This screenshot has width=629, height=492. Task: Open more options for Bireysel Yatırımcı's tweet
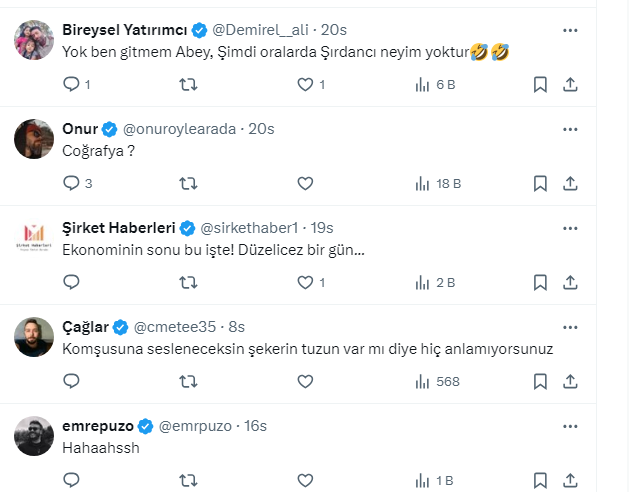(570, 30)
